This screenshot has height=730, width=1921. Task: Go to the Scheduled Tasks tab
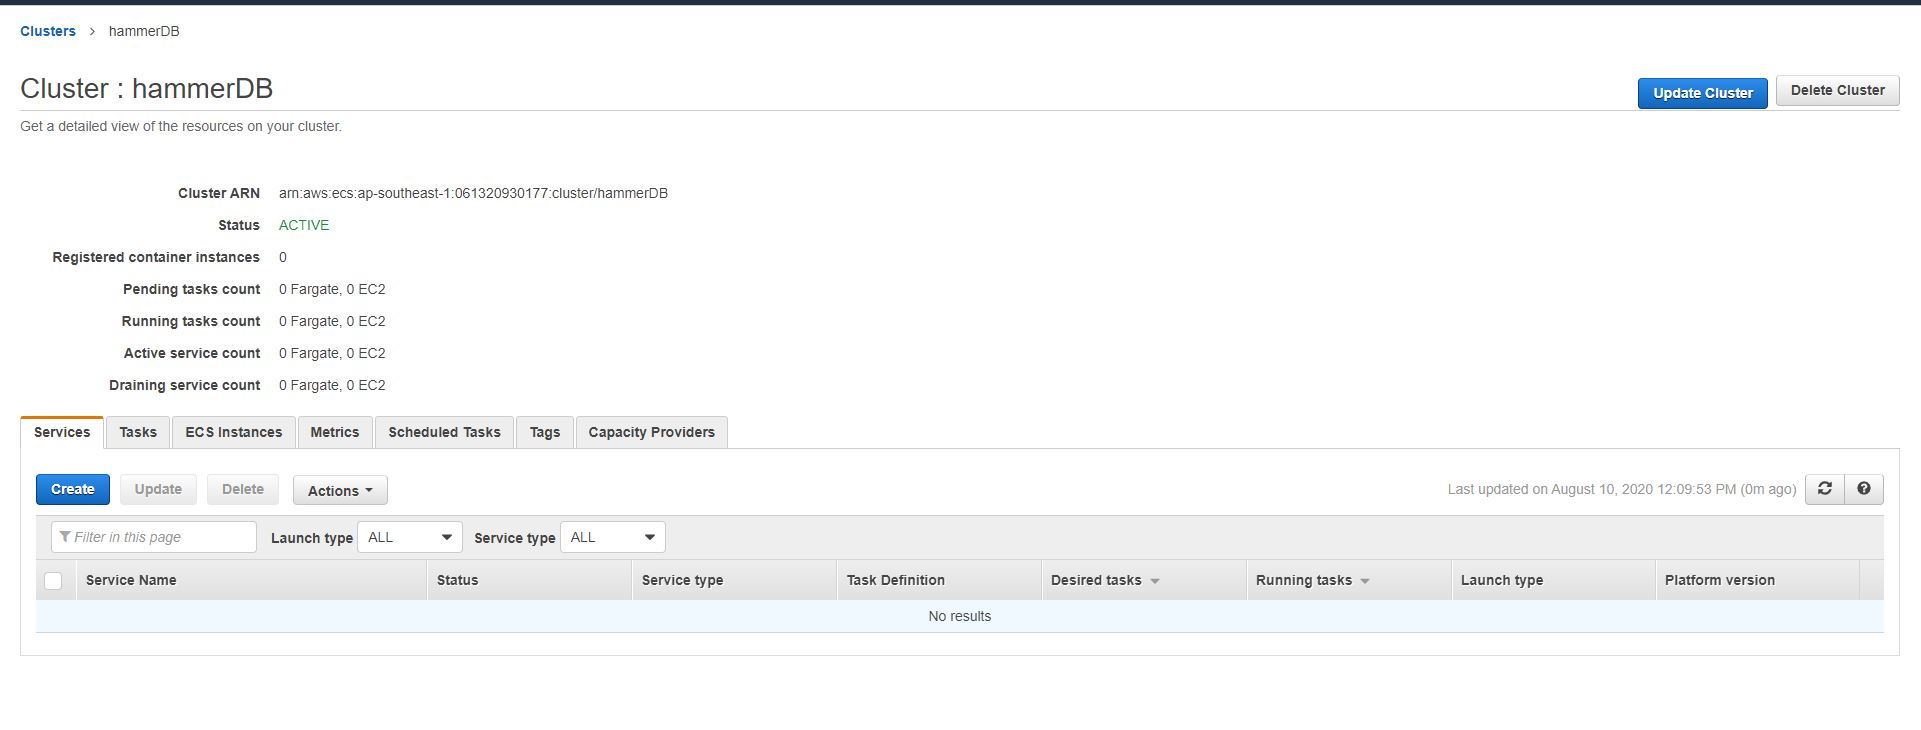[x=444, y=432]
